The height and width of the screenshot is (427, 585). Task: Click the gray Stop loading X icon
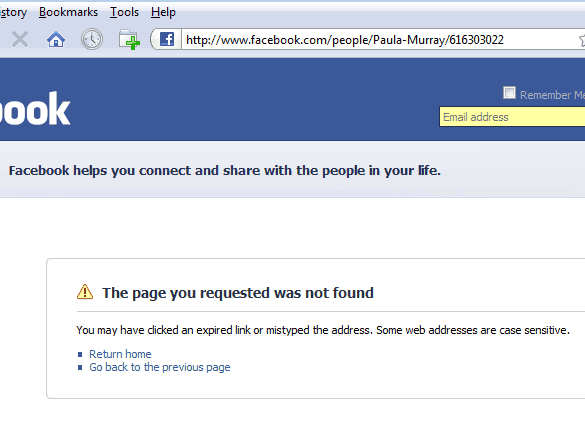coord(20,40)
